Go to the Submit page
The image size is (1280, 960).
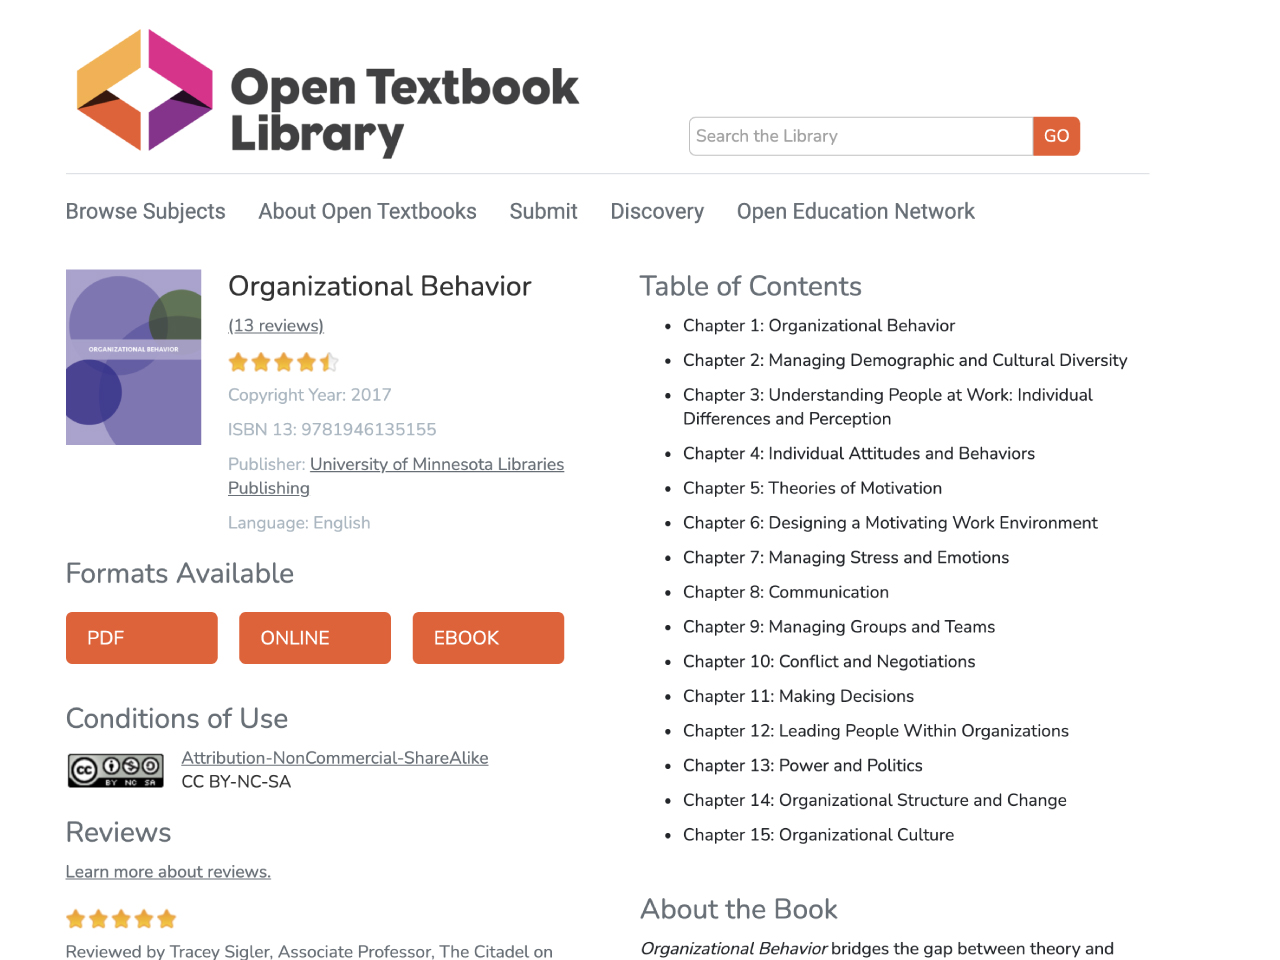pos(543,212)
